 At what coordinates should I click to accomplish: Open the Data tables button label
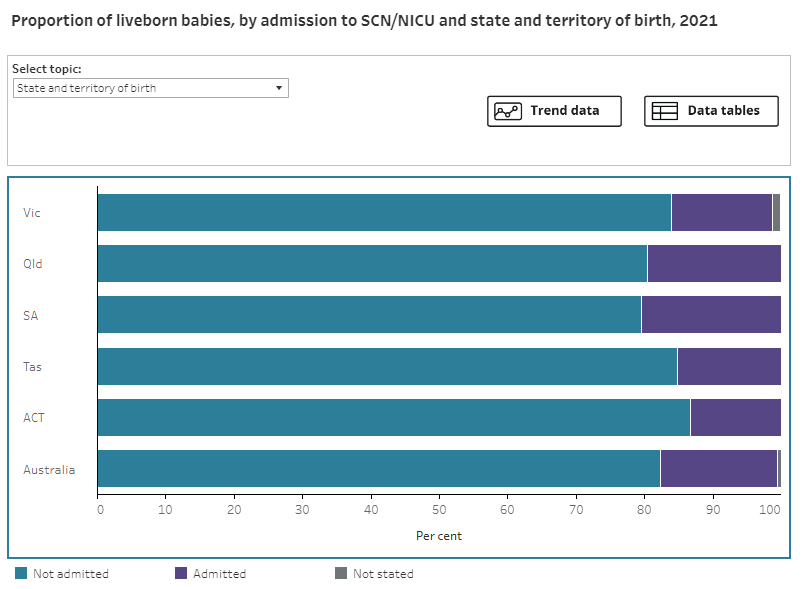(723, 111)
